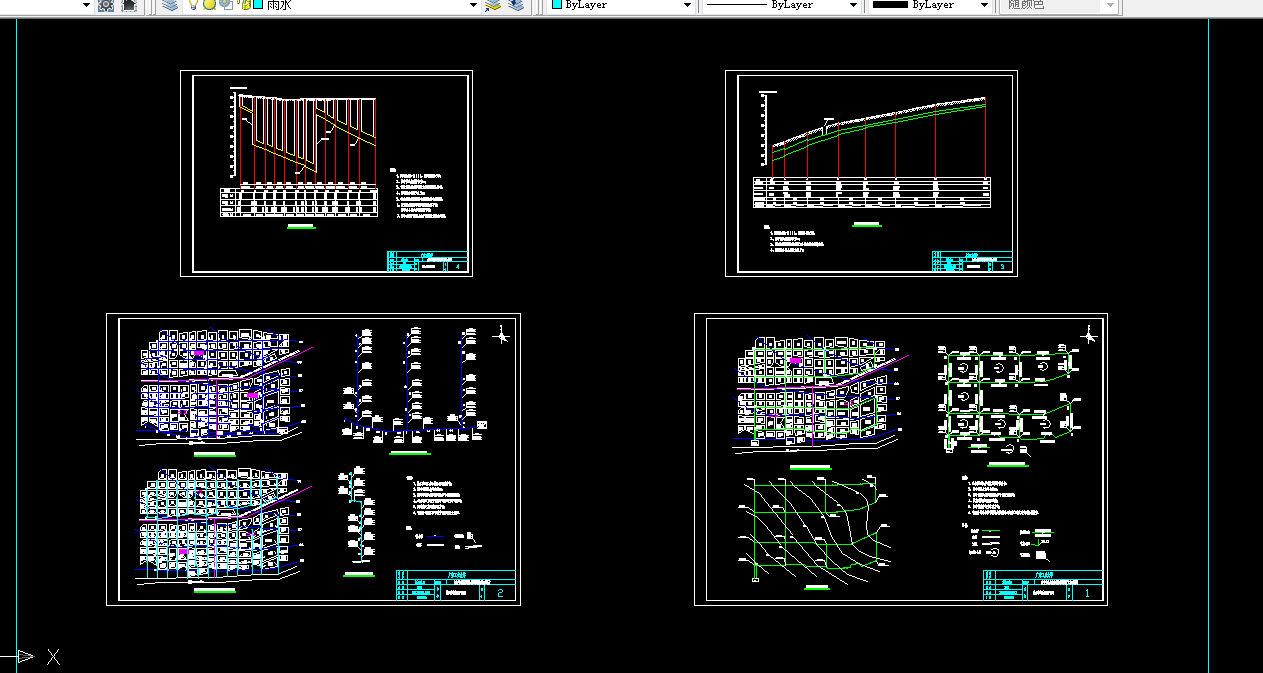Image resolution: width=1263 pixels, height=673 pixels.
Task: Click sheet number "1" in title block
Action: (1089, 593)
